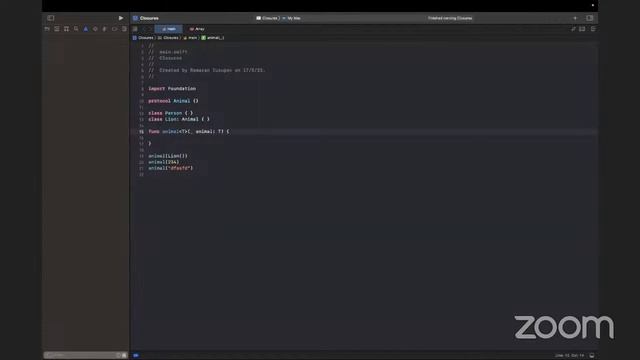Screen dimensions: 640x360
Task: Click the main file breadcrumb
Action: point(190,38)
